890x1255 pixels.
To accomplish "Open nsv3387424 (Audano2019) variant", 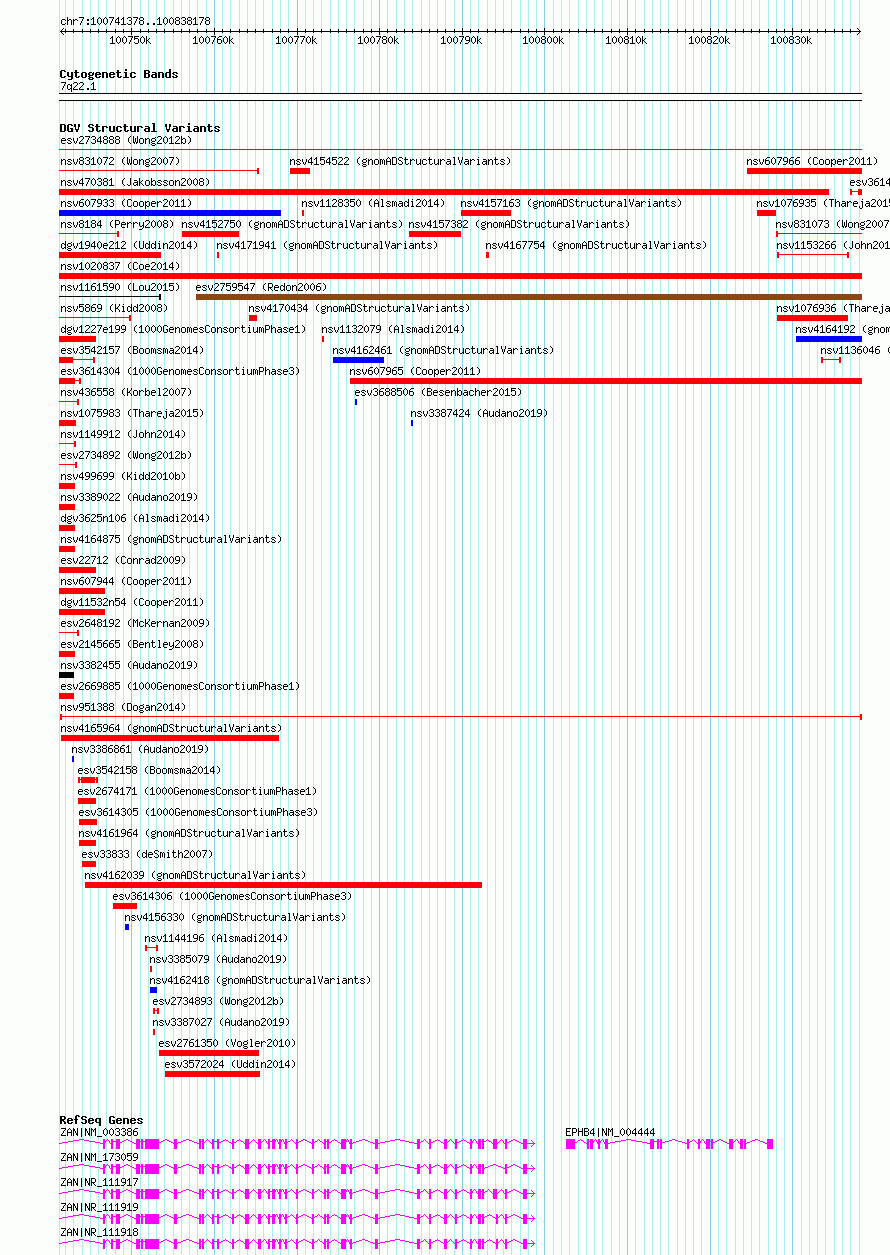I will [479, 414].
